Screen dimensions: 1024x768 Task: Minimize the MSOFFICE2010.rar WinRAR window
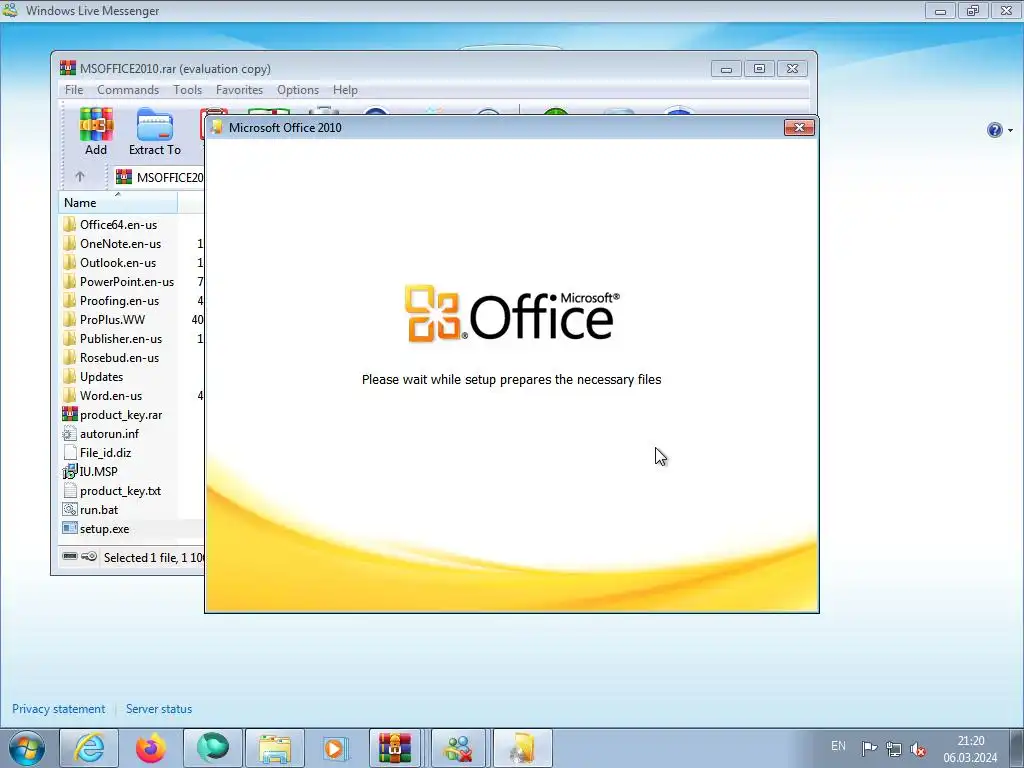point(726,69)
